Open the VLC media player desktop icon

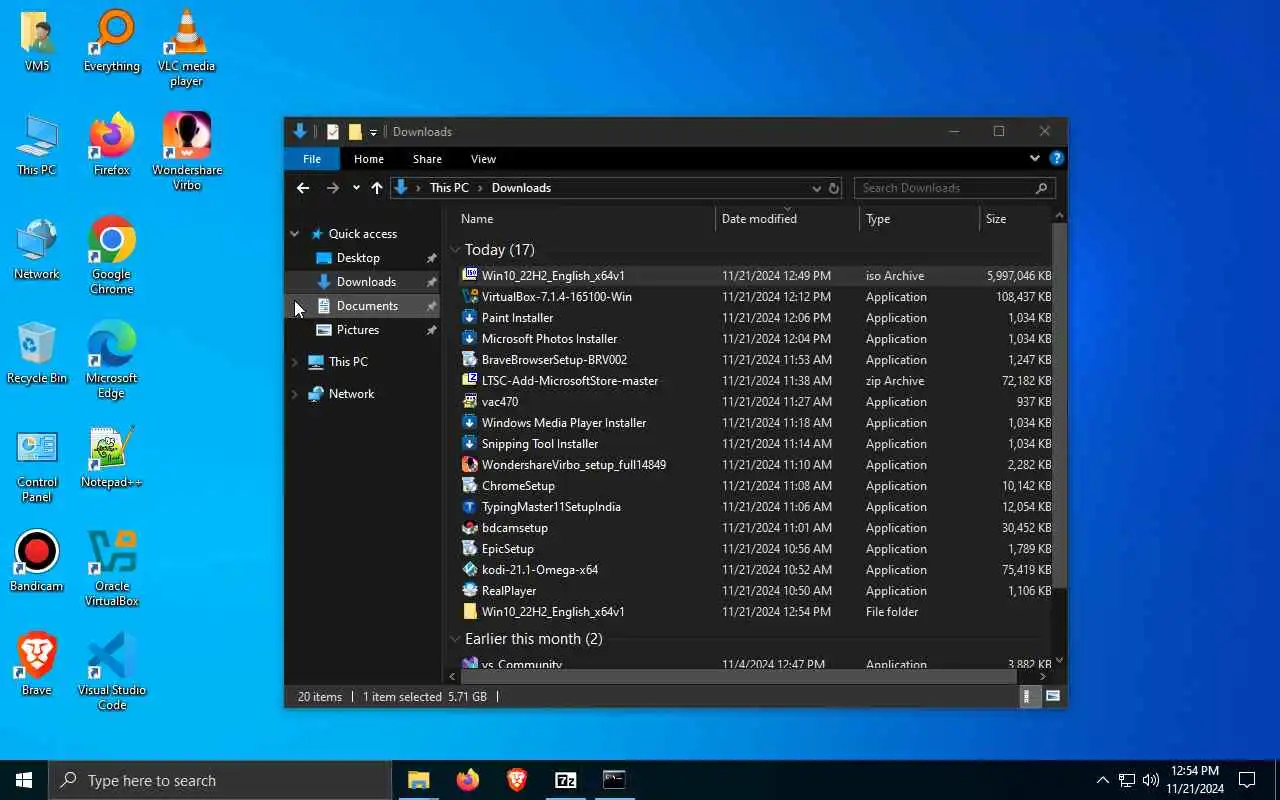click(x=186, y=48)
